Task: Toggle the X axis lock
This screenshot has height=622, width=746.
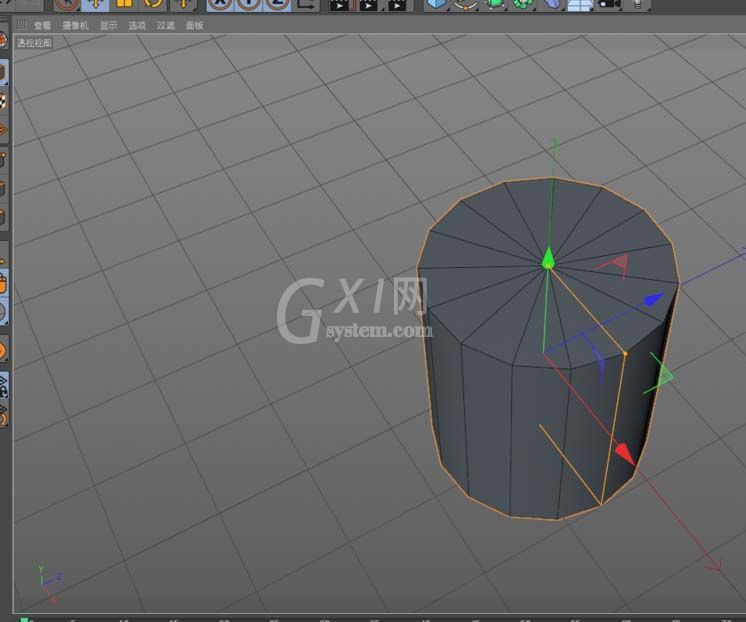Action: coord(220,4)
